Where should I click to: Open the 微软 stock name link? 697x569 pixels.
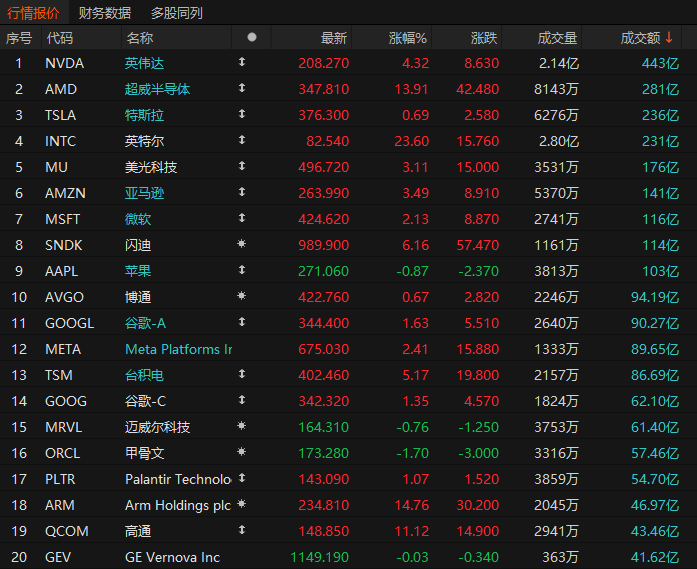click(x=138, y=219)
